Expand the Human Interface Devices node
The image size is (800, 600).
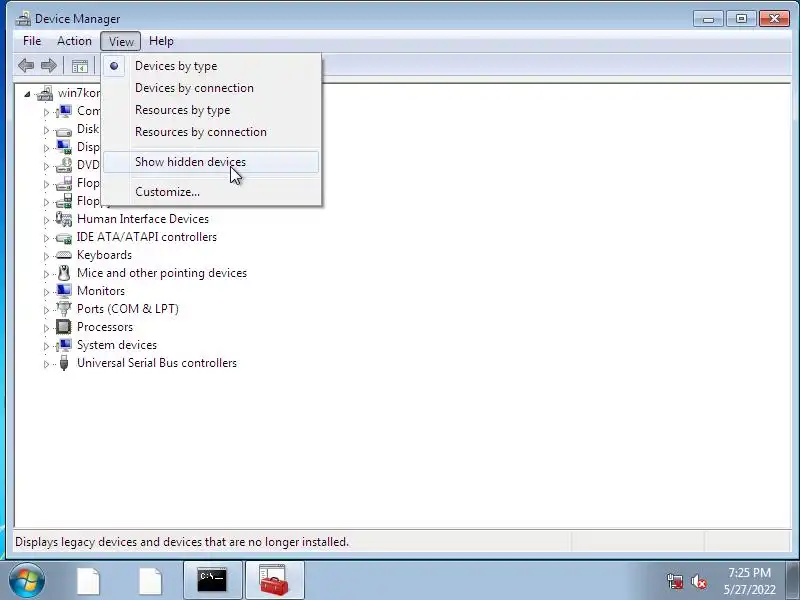46,220
